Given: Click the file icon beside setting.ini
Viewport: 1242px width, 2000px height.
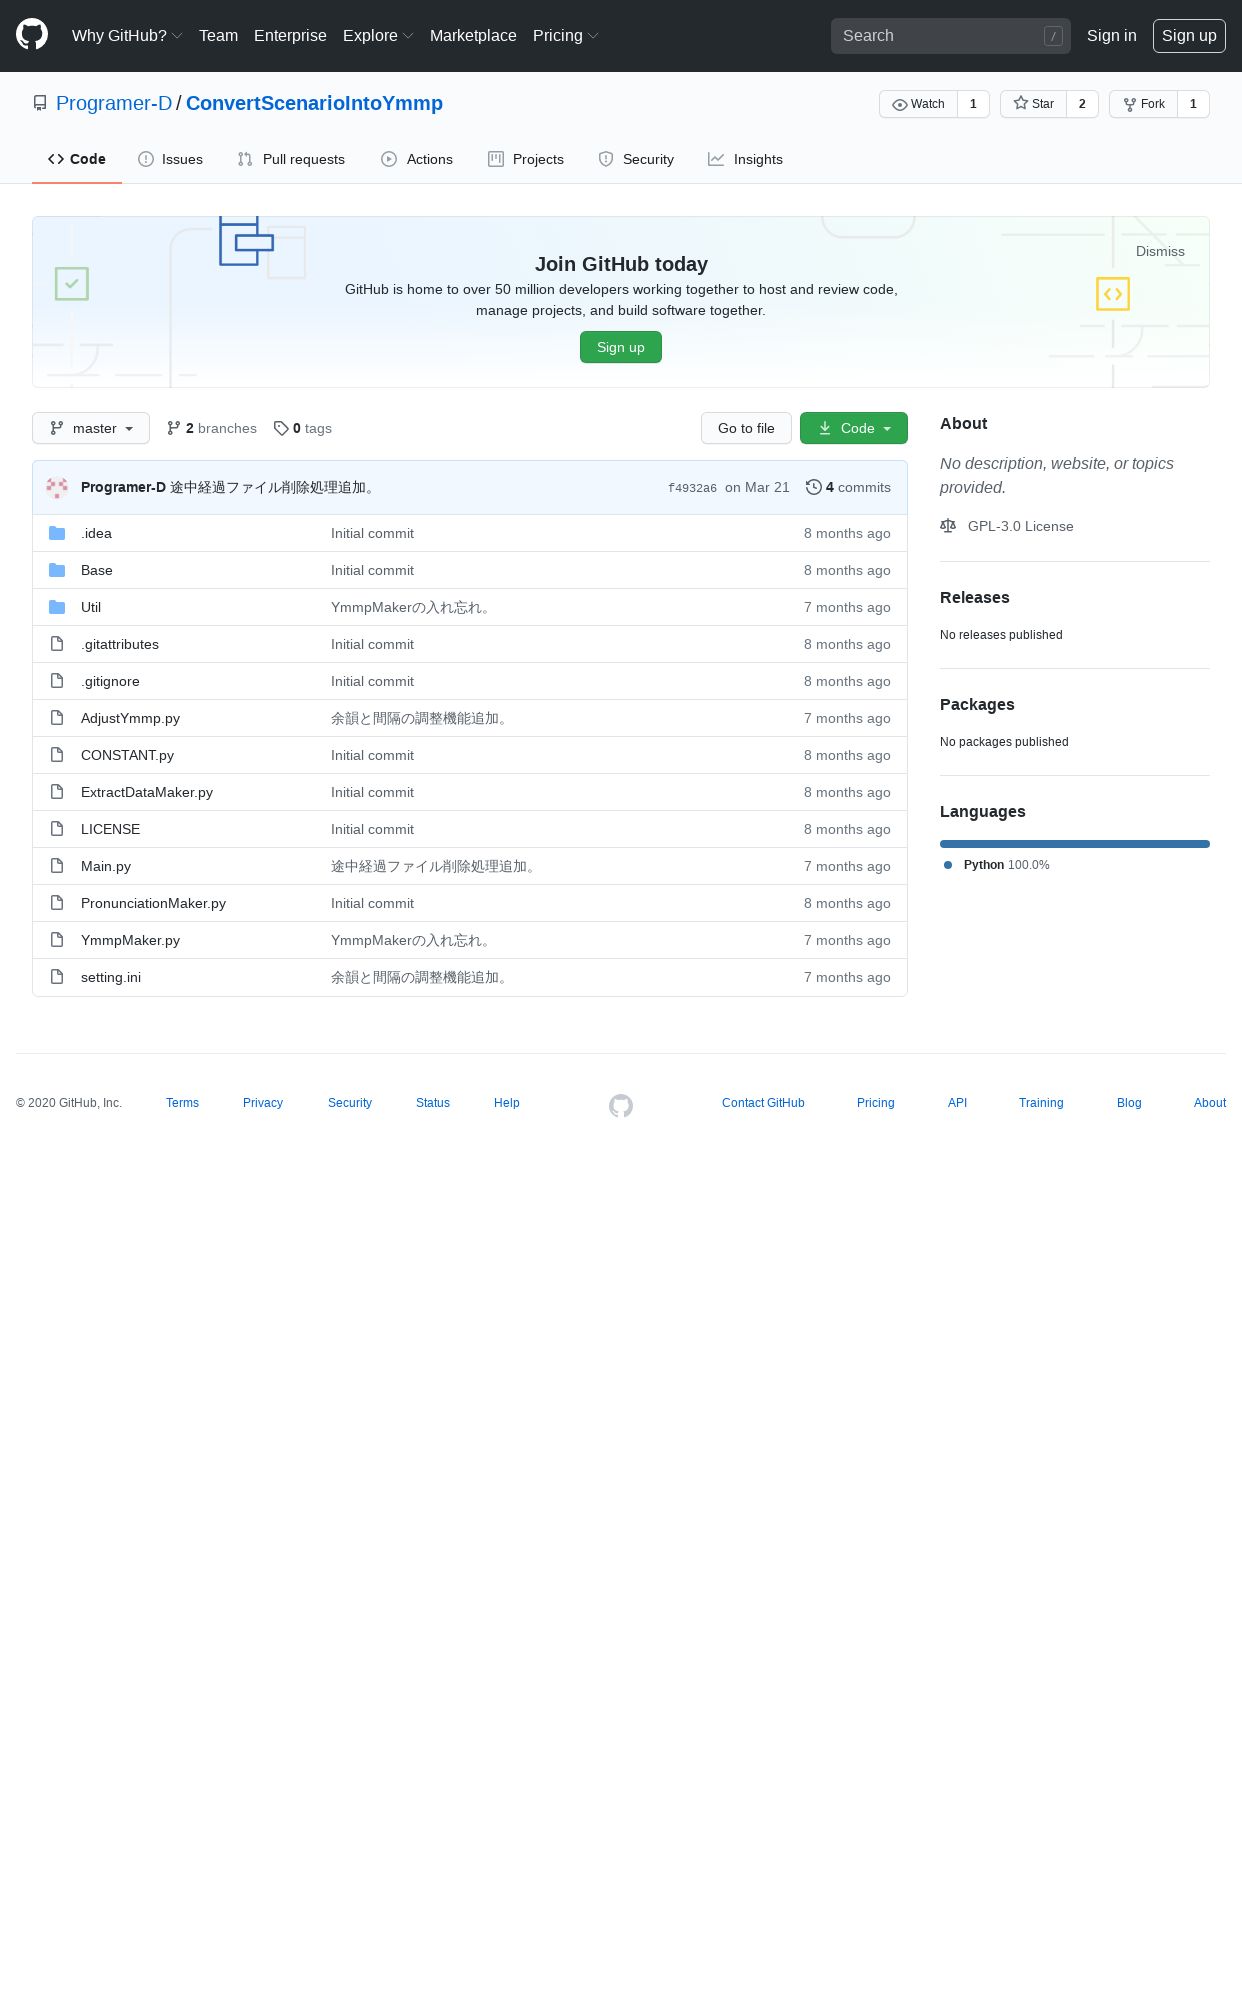Looking at the screenshot, I should (x=57, y=977).
